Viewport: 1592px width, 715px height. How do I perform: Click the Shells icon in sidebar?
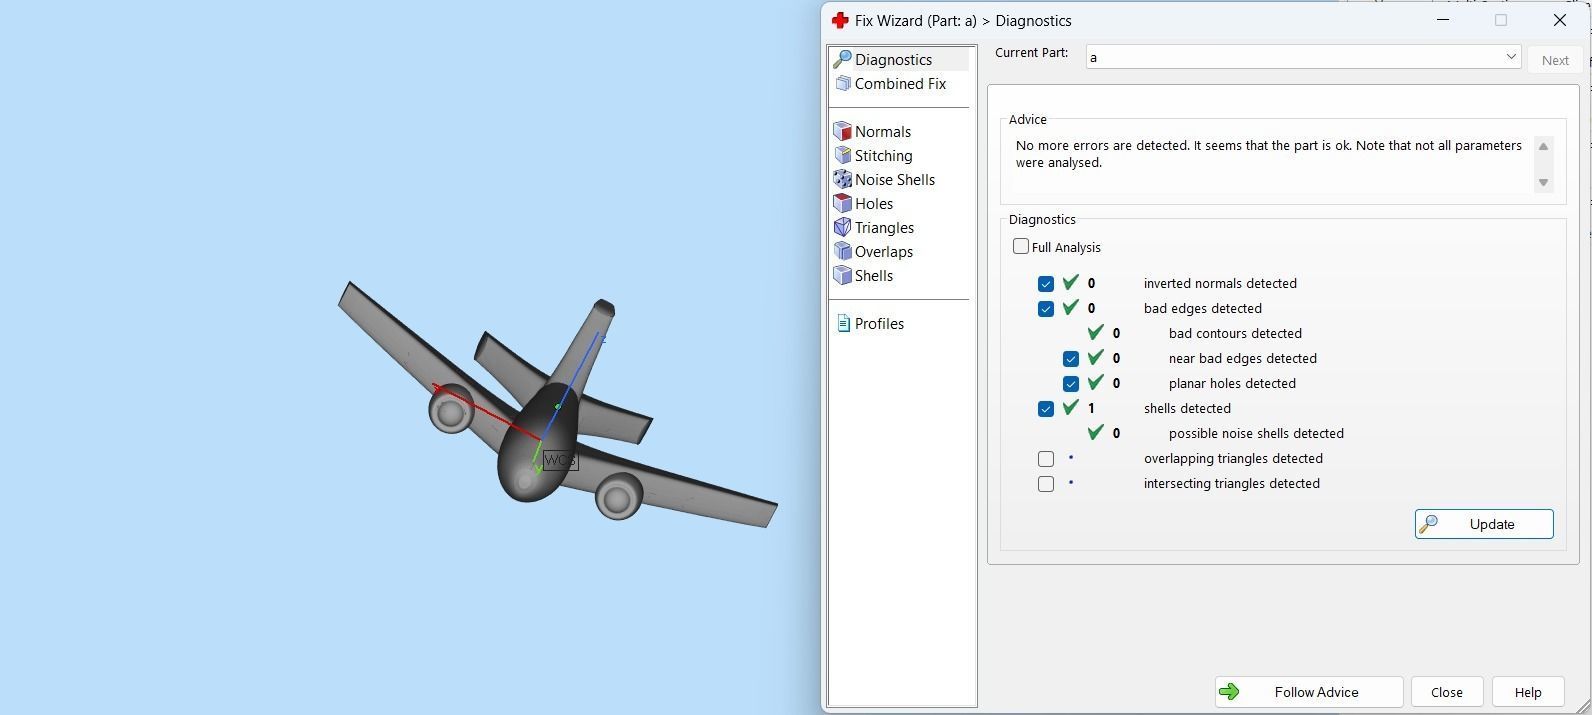[843, 276]
